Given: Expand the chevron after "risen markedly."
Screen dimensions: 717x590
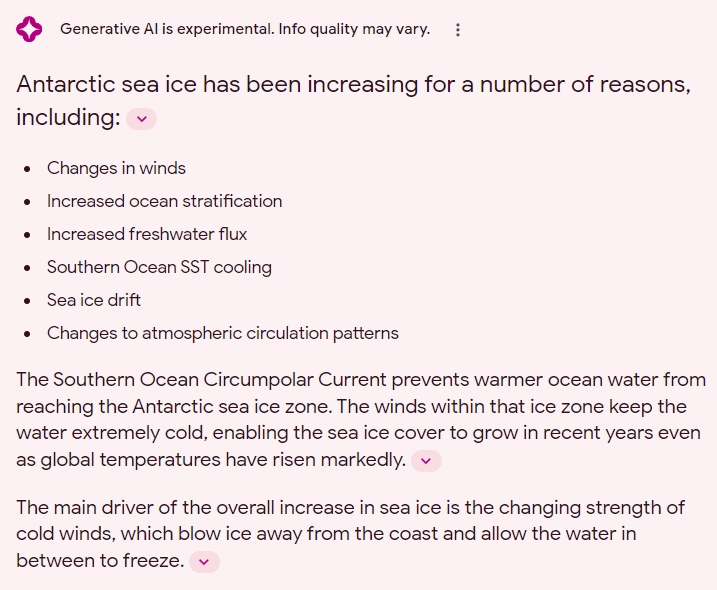Looking at the screenshot, I should (426, 461).
